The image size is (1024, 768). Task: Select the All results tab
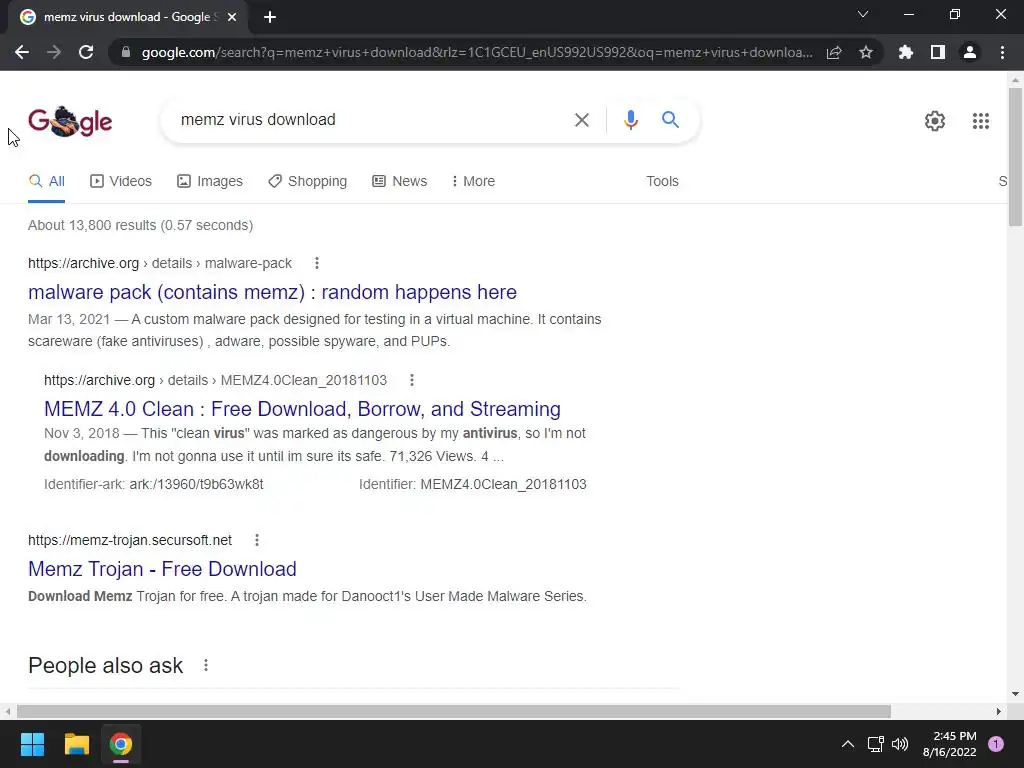[46, 182]
